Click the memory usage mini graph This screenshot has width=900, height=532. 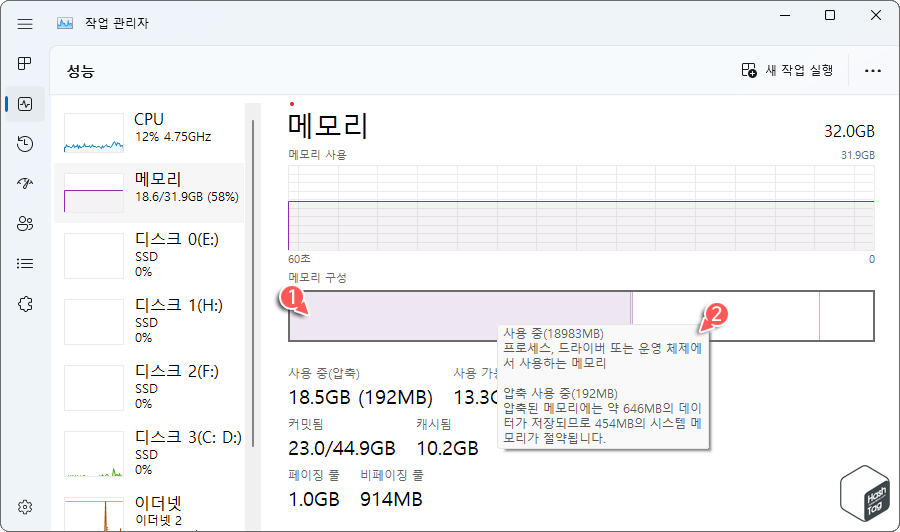[x=94, y=193]
